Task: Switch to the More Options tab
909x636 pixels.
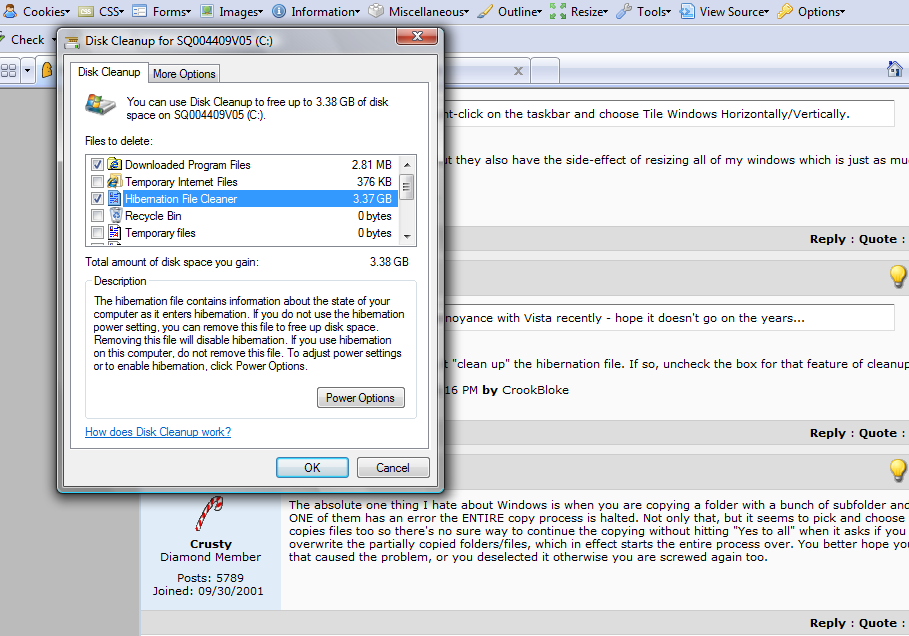Action: tap(184, 74)
